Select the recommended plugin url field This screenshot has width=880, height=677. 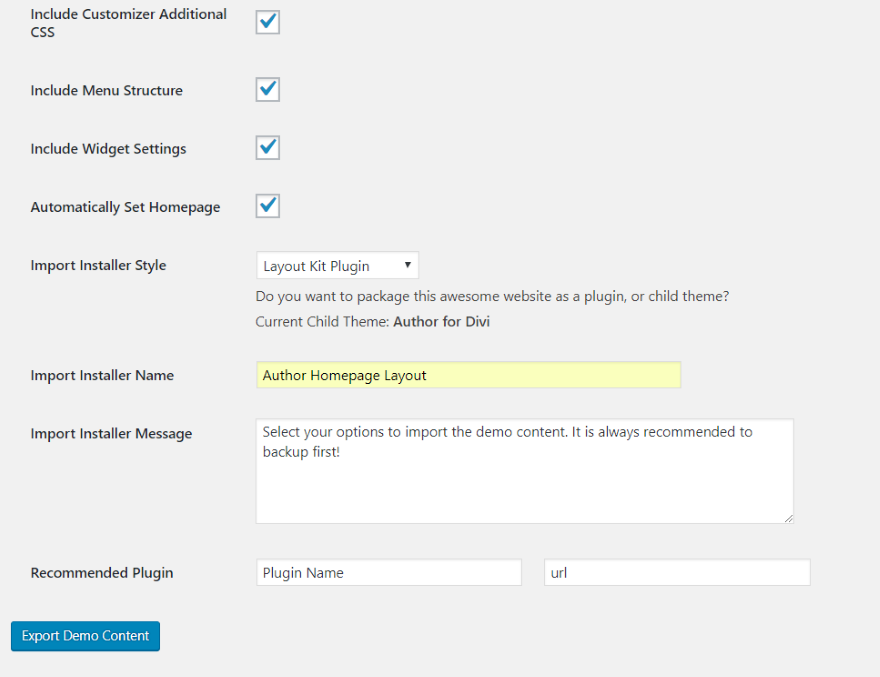(677, 573)
